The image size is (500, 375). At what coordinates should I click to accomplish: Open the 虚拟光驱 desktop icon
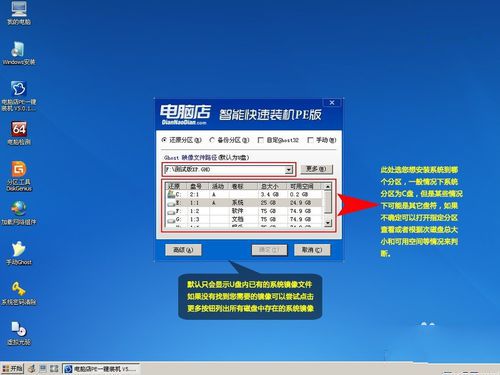[19, 333]
